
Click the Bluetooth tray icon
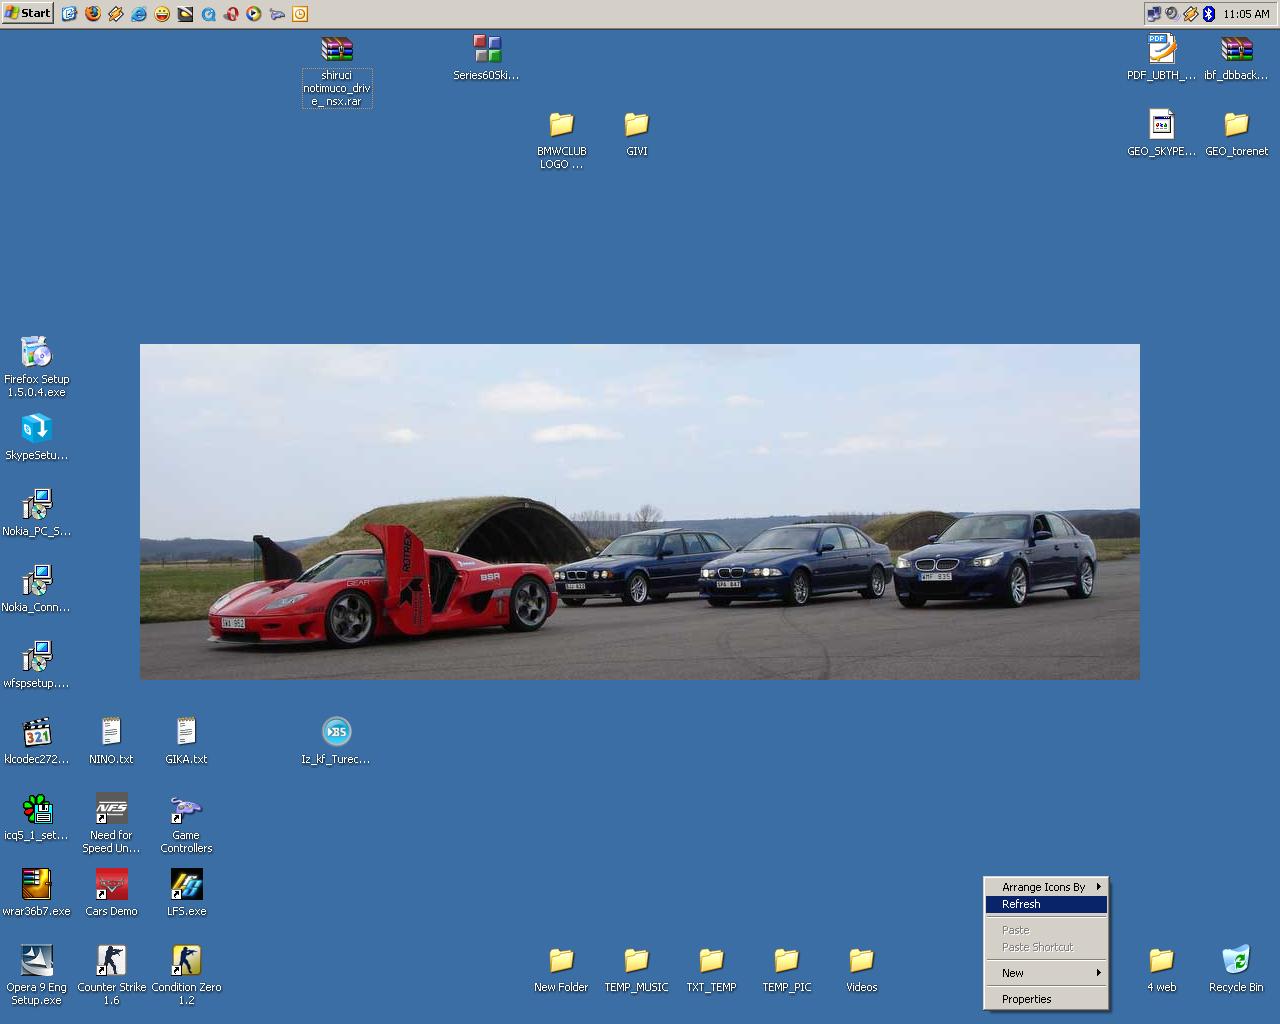pyautogui.click(x=1208, y=14)
